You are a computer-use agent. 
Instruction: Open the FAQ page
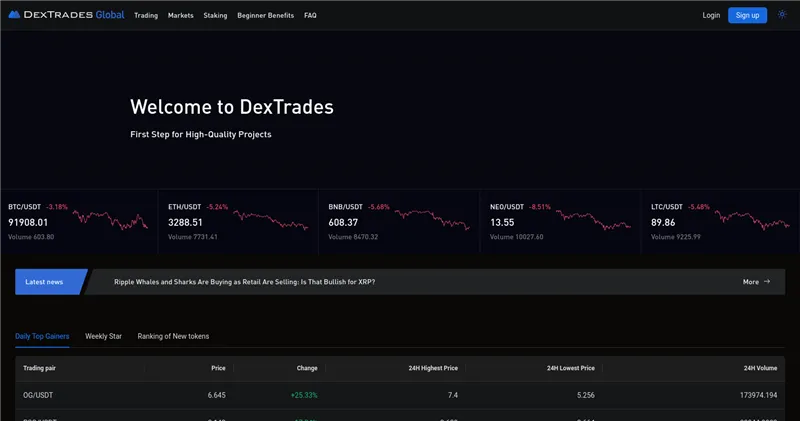click(x=310, y=15)
